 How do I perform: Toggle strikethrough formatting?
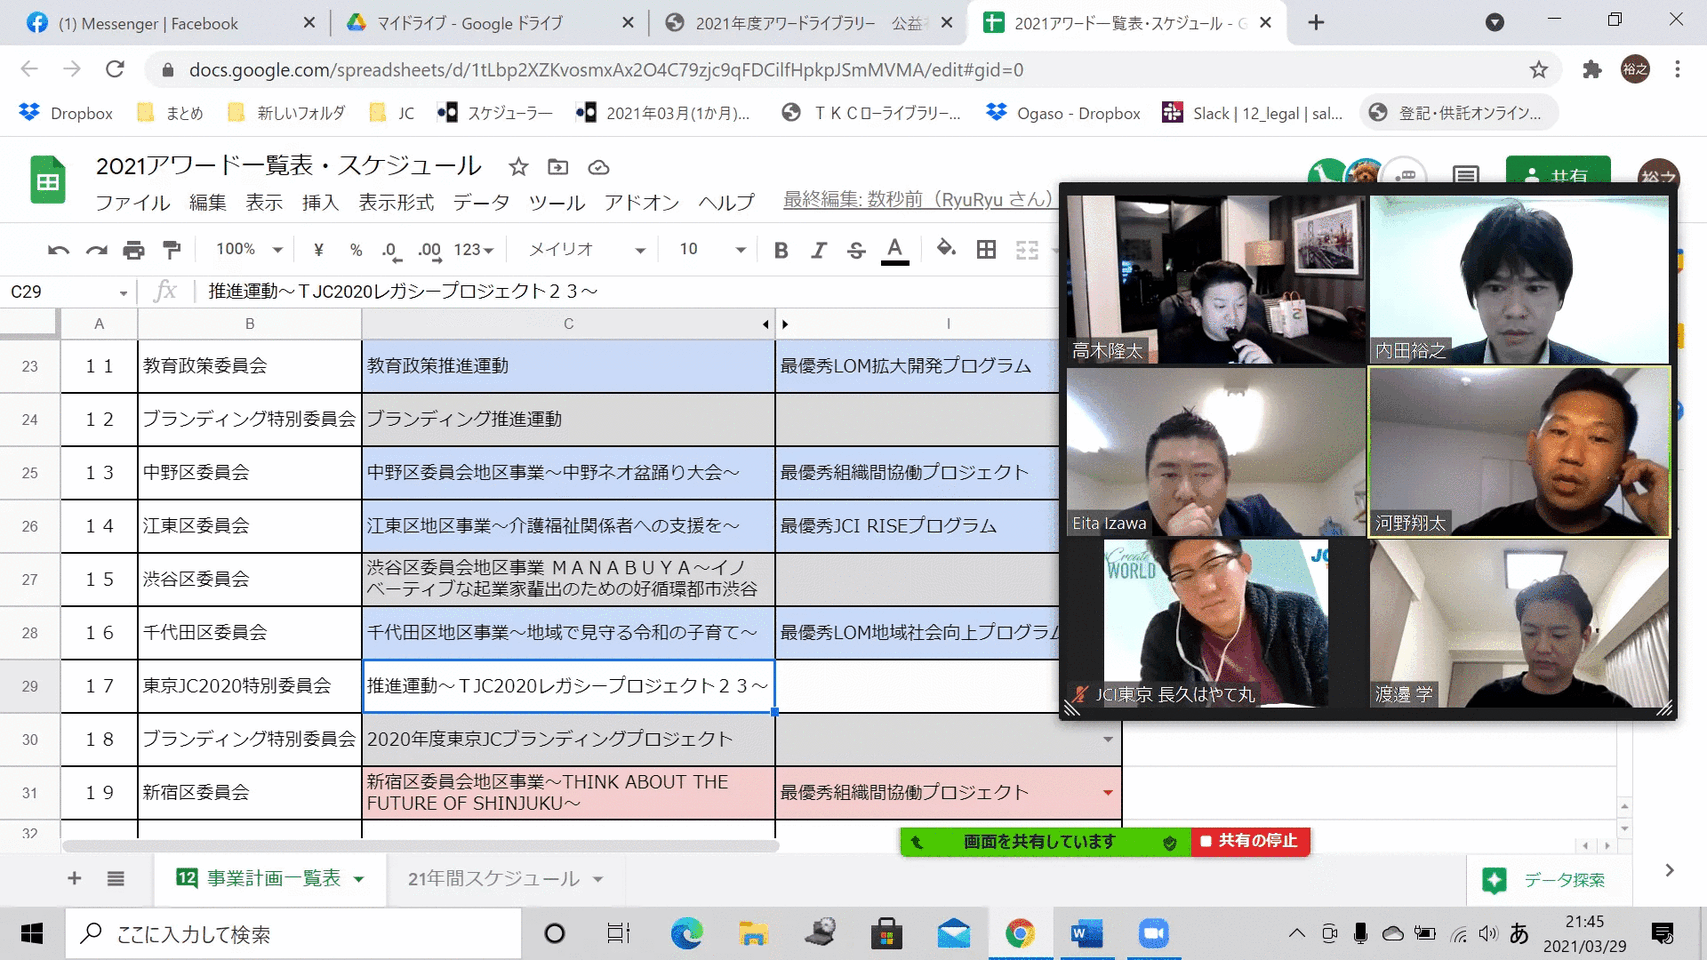tap(856, 250)
